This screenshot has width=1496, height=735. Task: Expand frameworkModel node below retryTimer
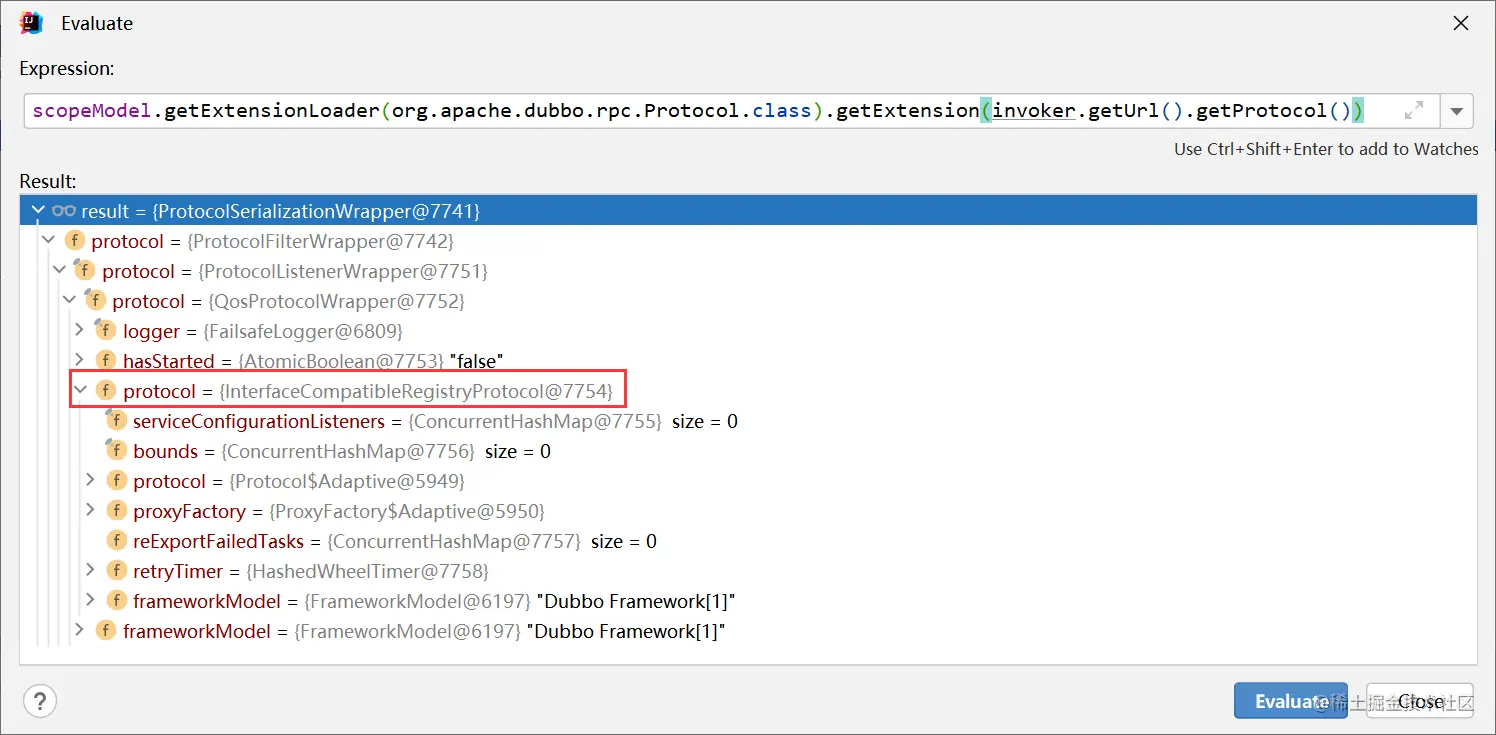pyautogui.click(x=89, y=601)
